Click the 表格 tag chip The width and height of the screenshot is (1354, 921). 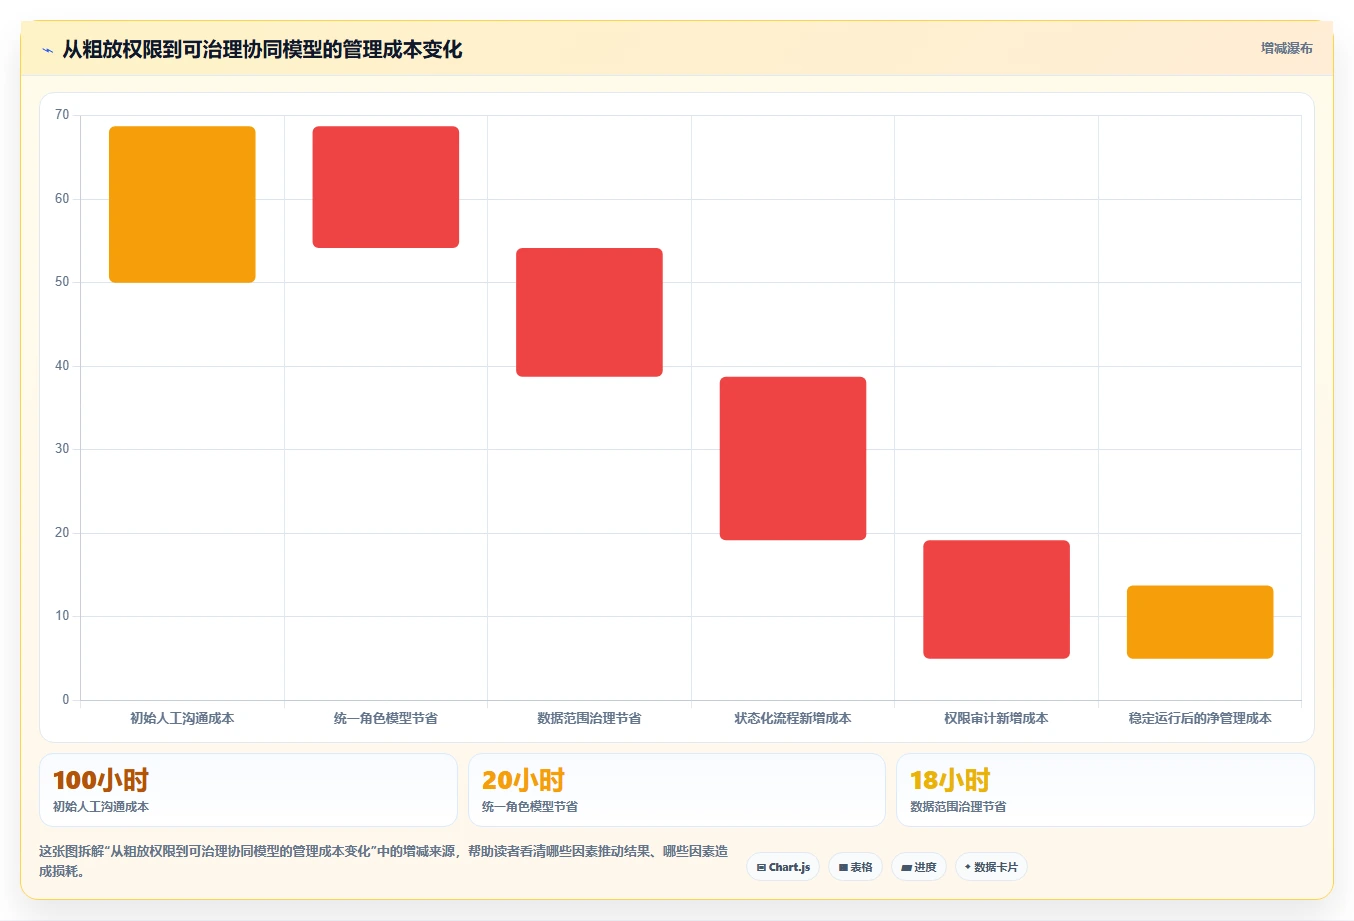click(x=855, y=867)
